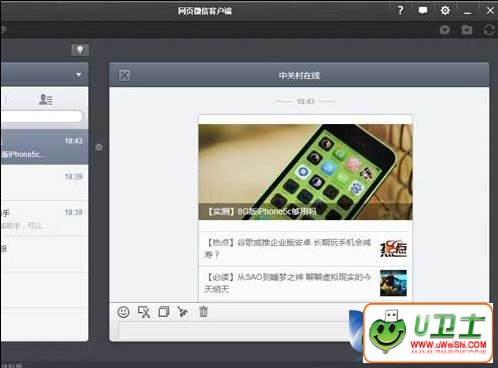
Task: Select the 18:43 conversation in chat list
Action: 44,147
